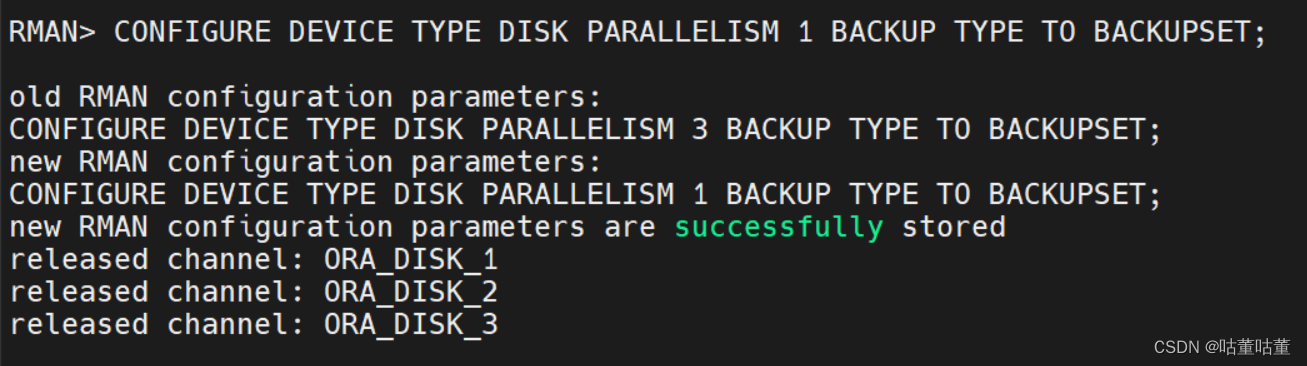Image resolution: width=1307 pixels, height=366 pixels.
Task: Click BACKUPSET; in the old configuration line
Action: coord(1075,130)
